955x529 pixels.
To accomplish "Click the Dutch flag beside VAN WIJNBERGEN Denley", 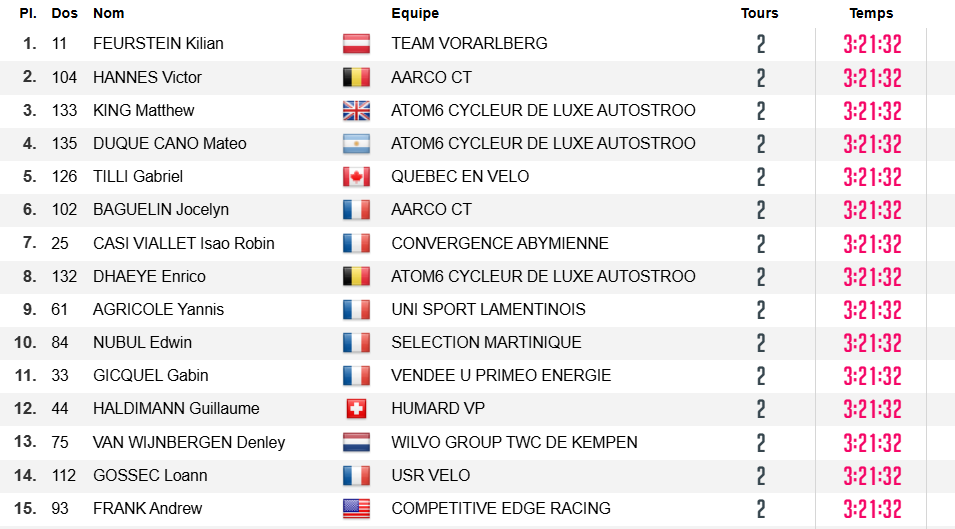I will click(356, 442).
